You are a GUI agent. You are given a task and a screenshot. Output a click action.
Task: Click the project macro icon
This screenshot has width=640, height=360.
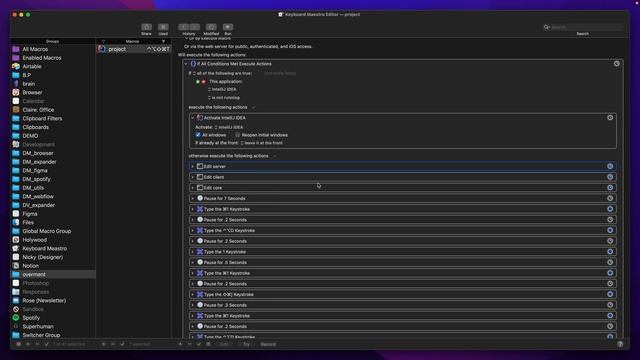[102, 49]
